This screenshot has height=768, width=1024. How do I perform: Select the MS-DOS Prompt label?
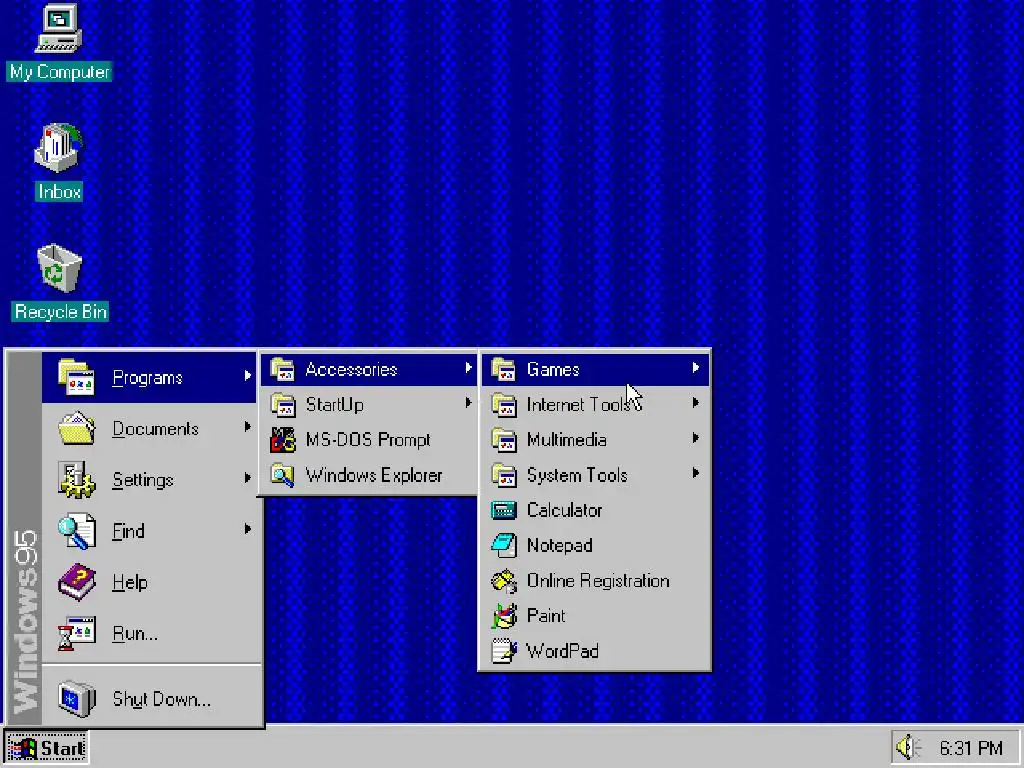click(x=368, y=440)
